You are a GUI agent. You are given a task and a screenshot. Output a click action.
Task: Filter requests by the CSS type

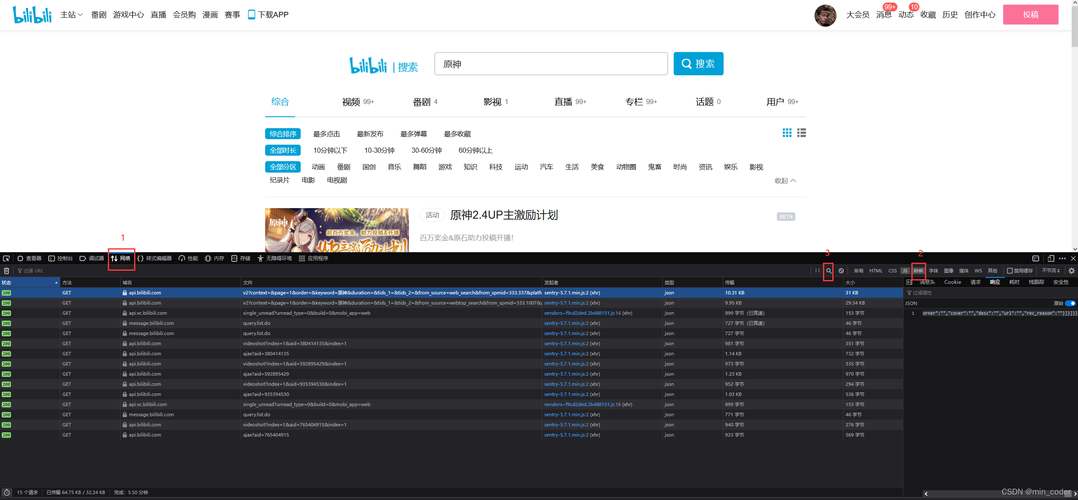(892, 271)
